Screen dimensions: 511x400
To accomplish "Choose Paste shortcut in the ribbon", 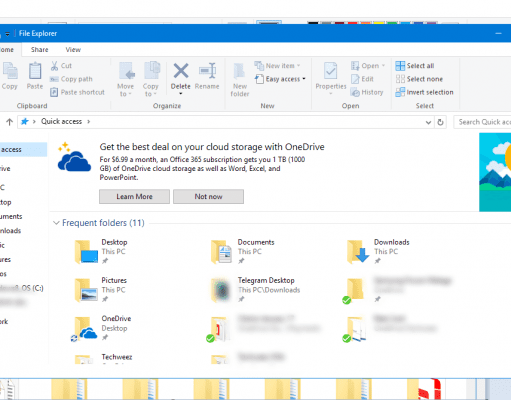I will [77, 92].
